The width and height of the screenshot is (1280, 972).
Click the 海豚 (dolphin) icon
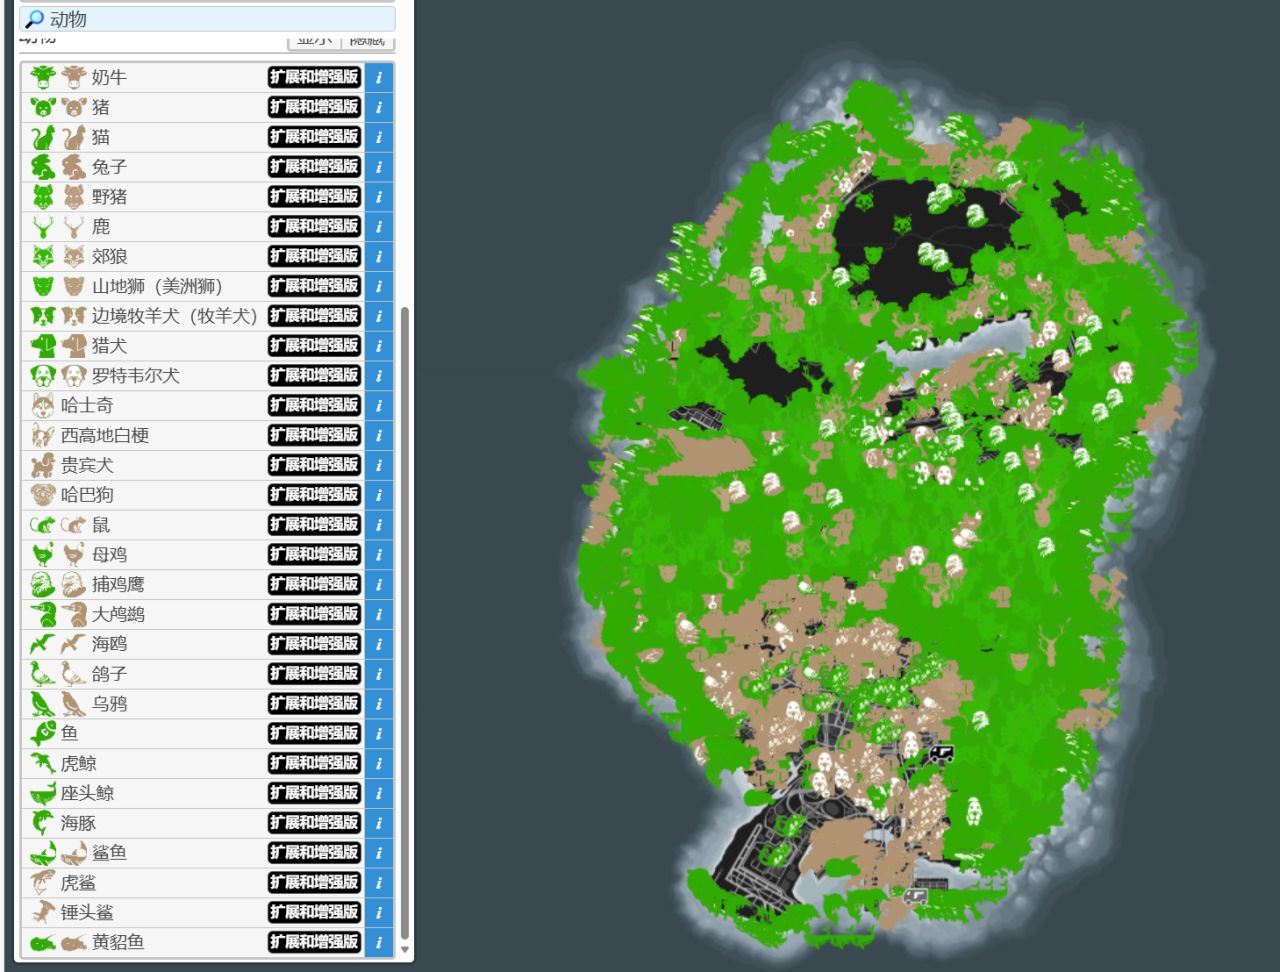coord(42,824)
